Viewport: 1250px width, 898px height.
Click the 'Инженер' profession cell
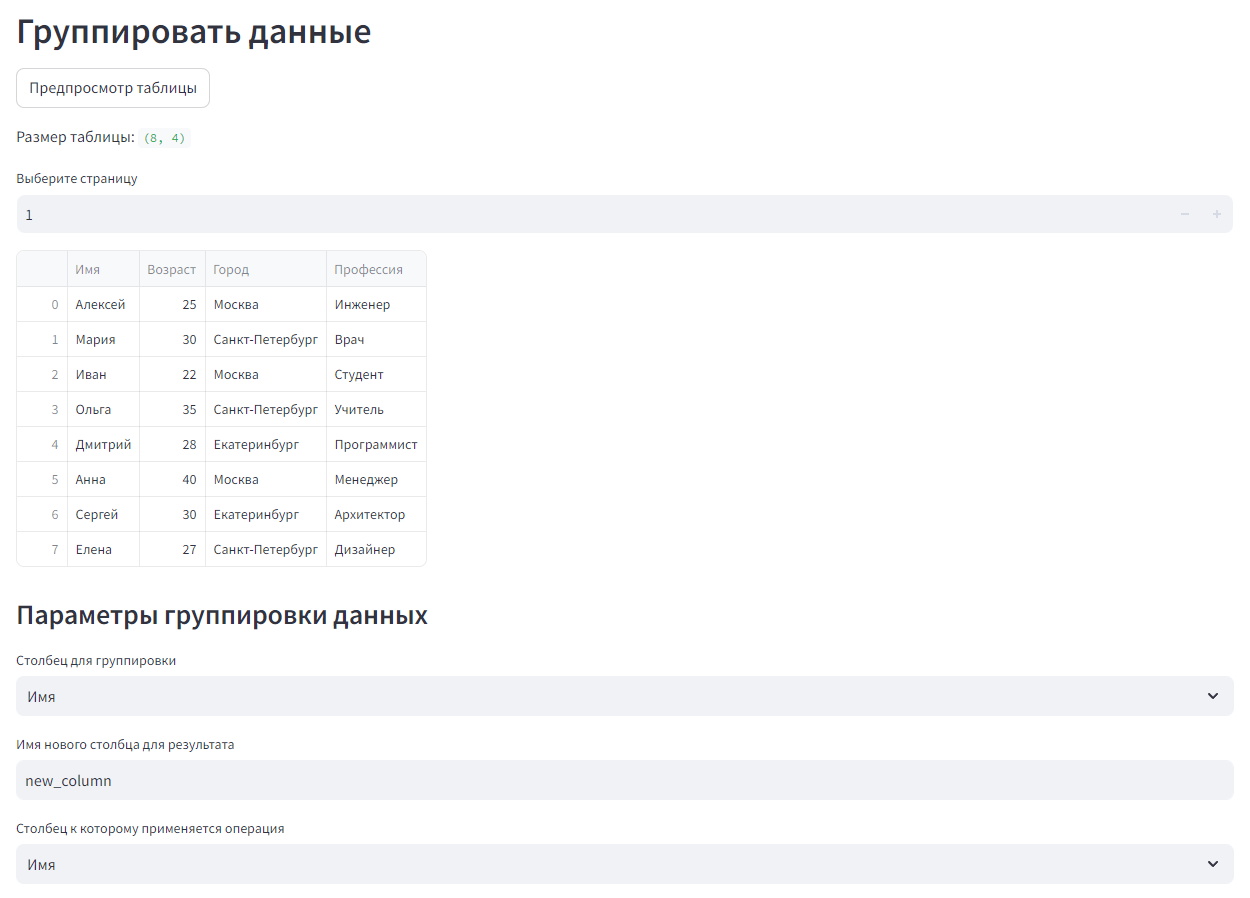tap(376, 304)
